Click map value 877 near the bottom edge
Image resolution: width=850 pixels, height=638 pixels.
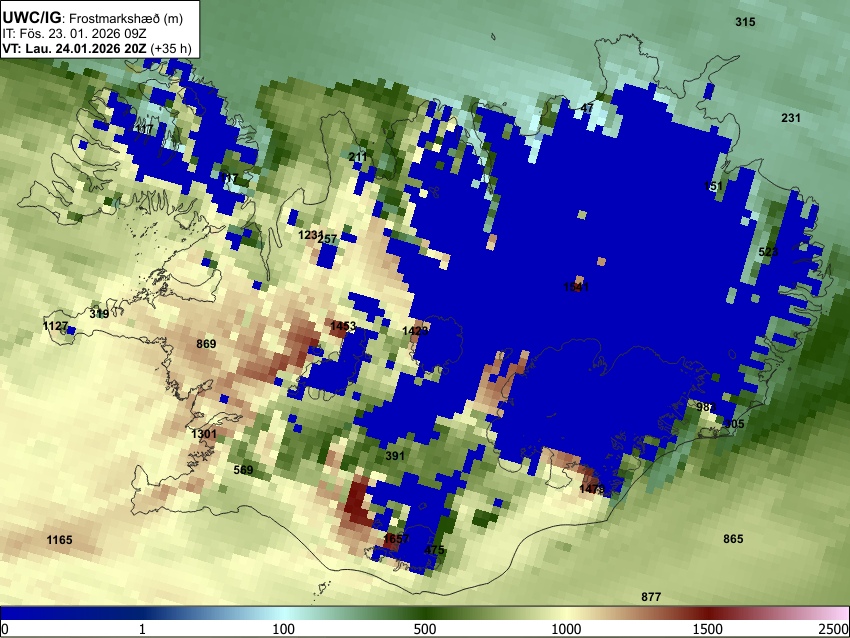coord(651,597)
